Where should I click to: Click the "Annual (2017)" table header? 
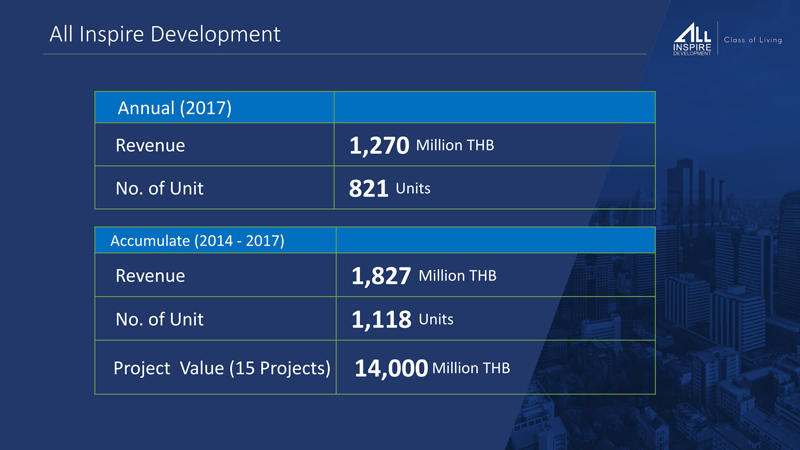tap(175, 108)
